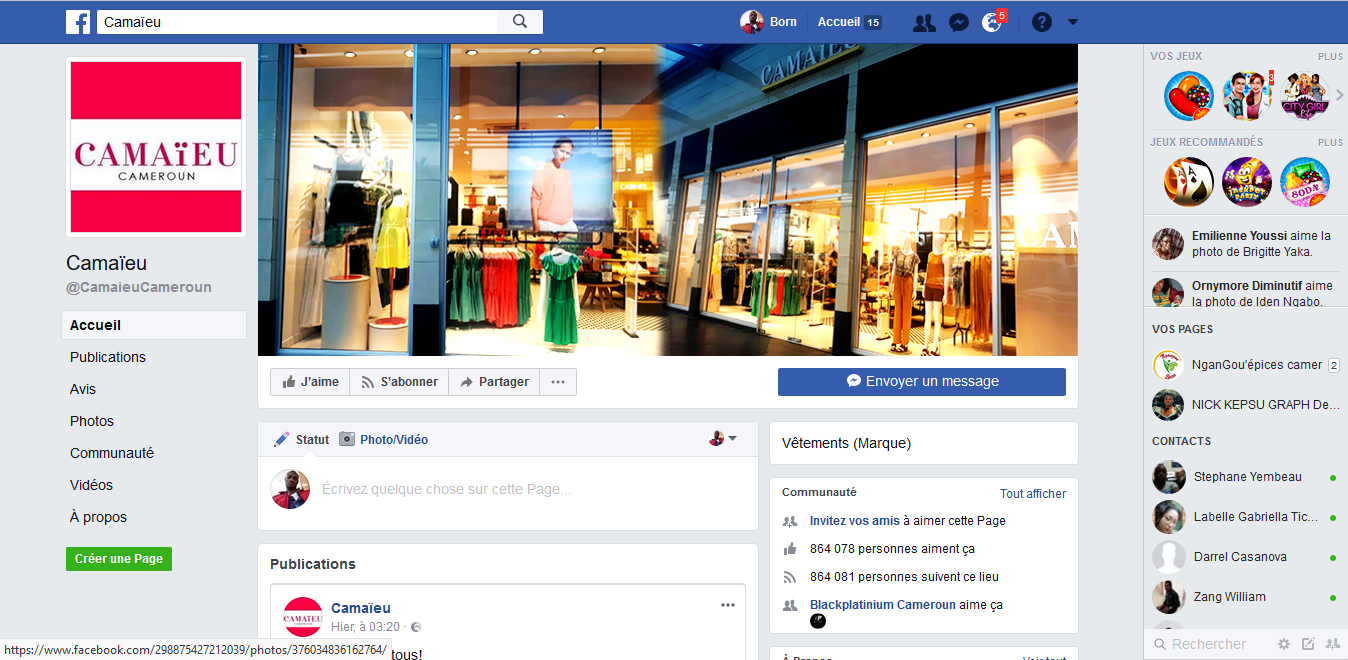Launch the Jackpot Party recommended game
Screen dimensions: 1348x660
point(1247,182)
